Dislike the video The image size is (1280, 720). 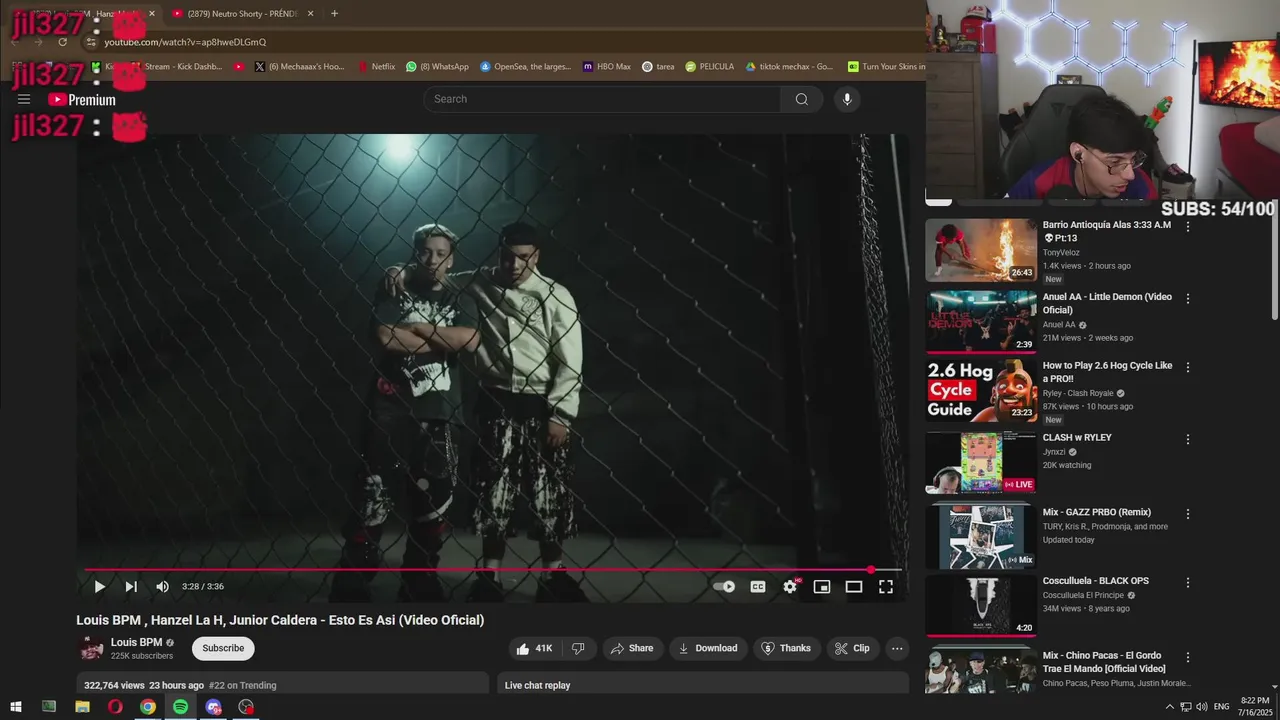(578, 648)
